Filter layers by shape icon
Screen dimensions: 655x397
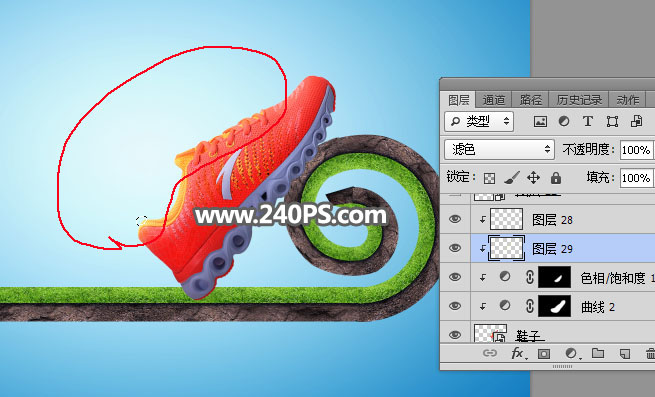coord(612,122)
